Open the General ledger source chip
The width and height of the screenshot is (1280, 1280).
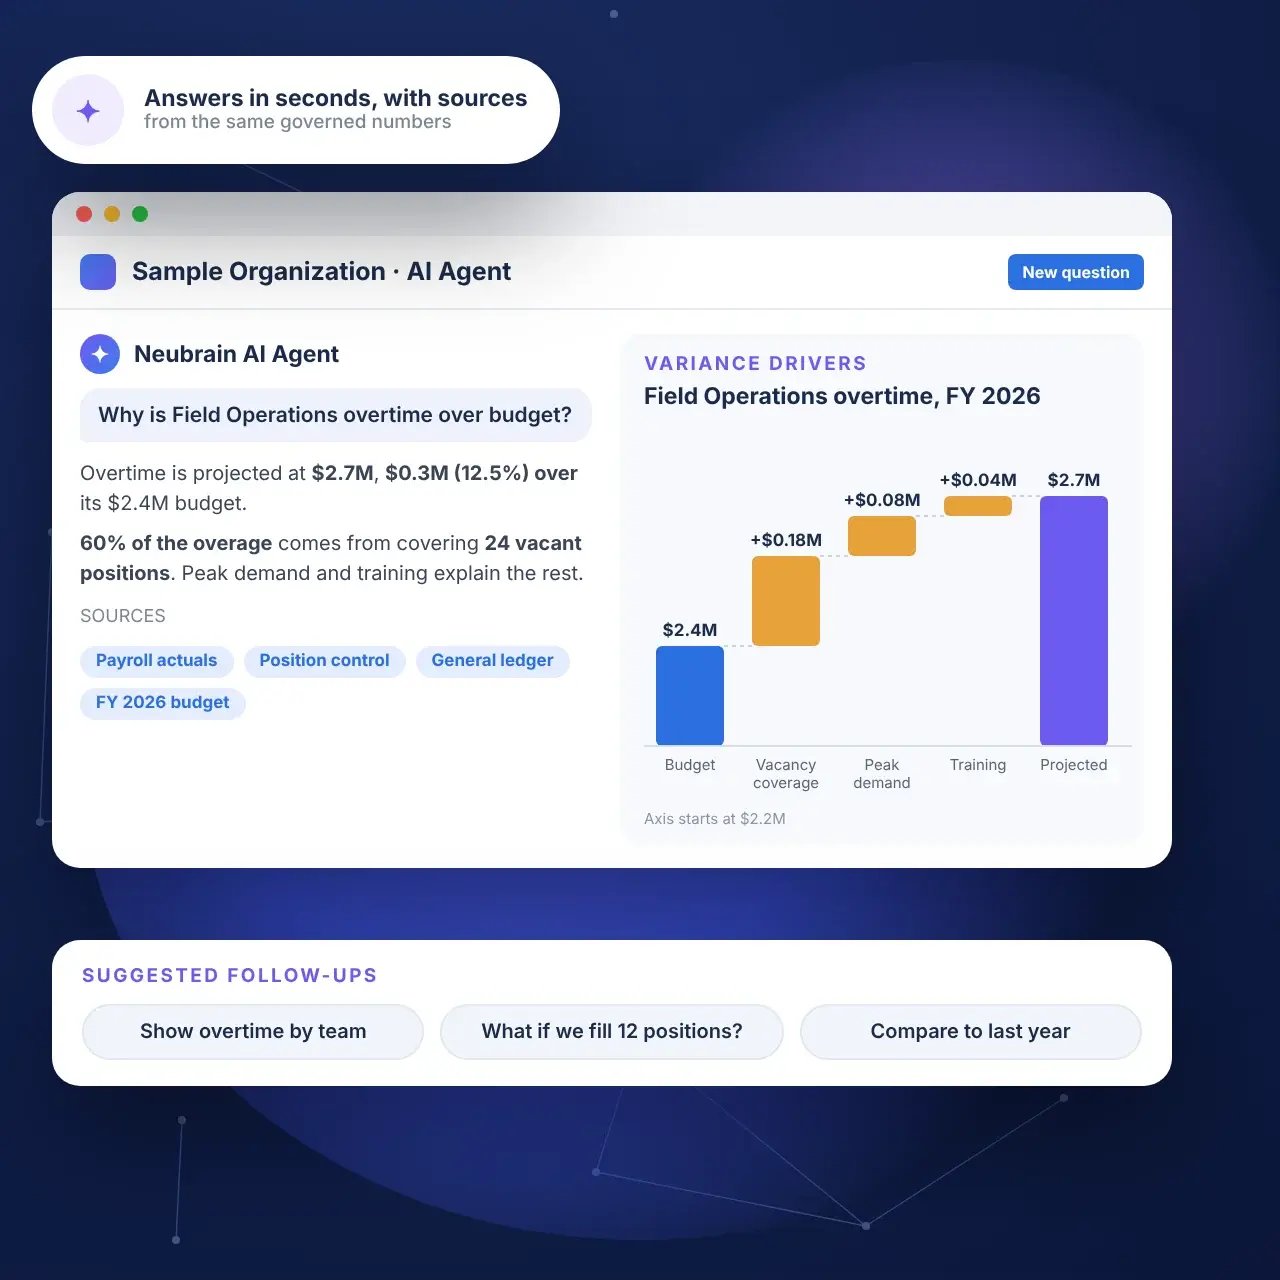(x=492, y=661)
